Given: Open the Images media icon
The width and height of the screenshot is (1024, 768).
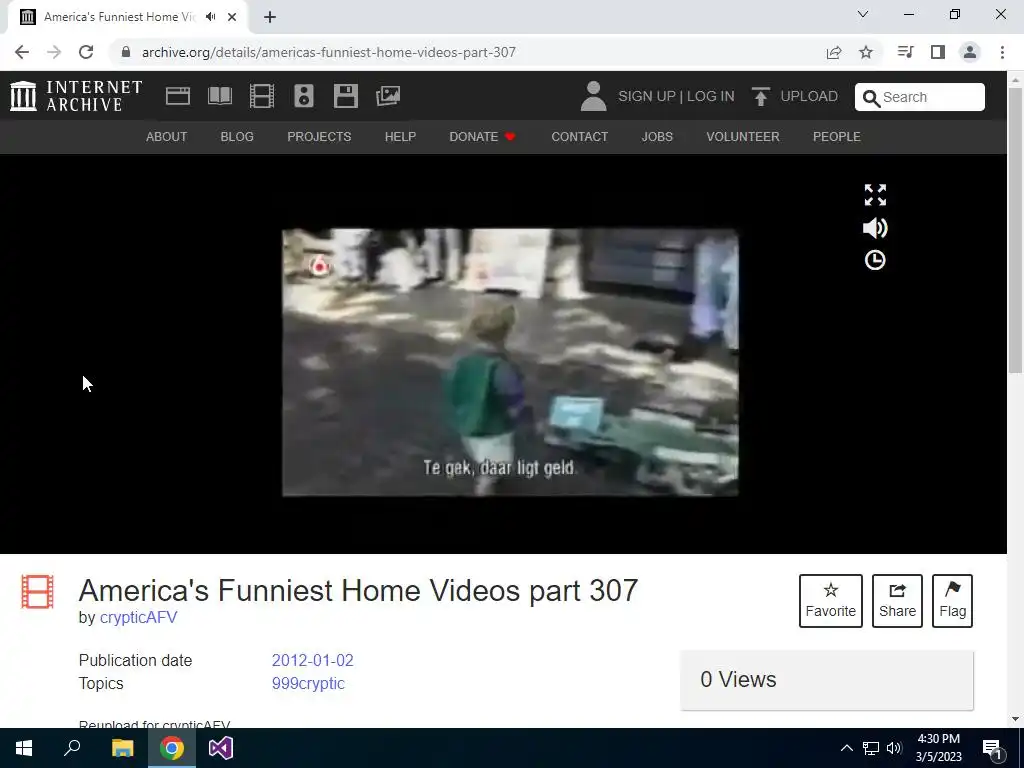Looking at the screenshot, I should (388, 96).
